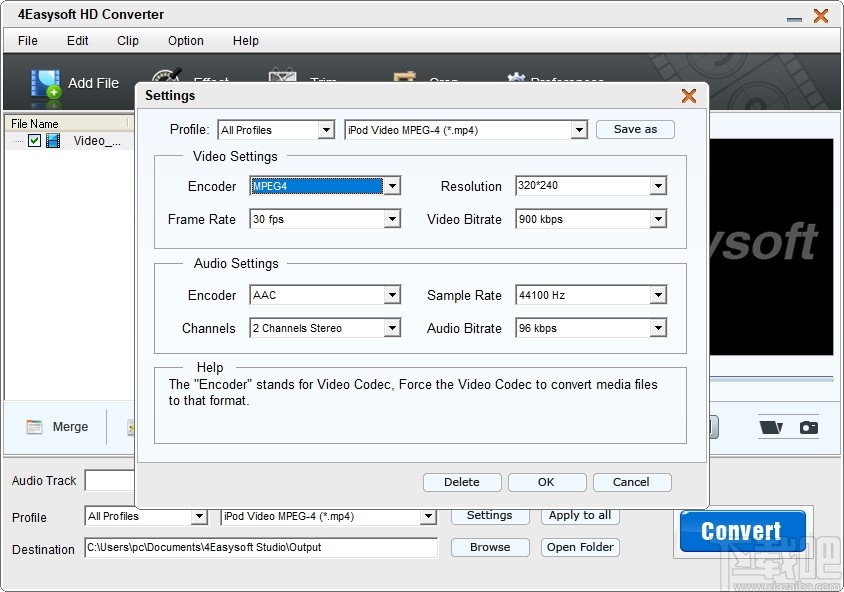Viewport: 844px width, 592px height.
Task: Select the Trim tool icon
Action: tap(281, 76)
